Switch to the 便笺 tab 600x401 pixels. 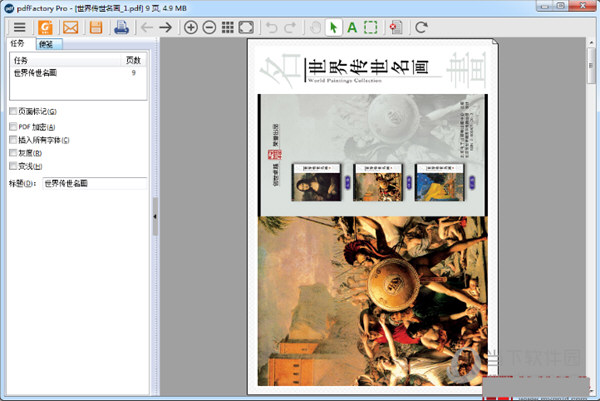click(x=47, y=44)
